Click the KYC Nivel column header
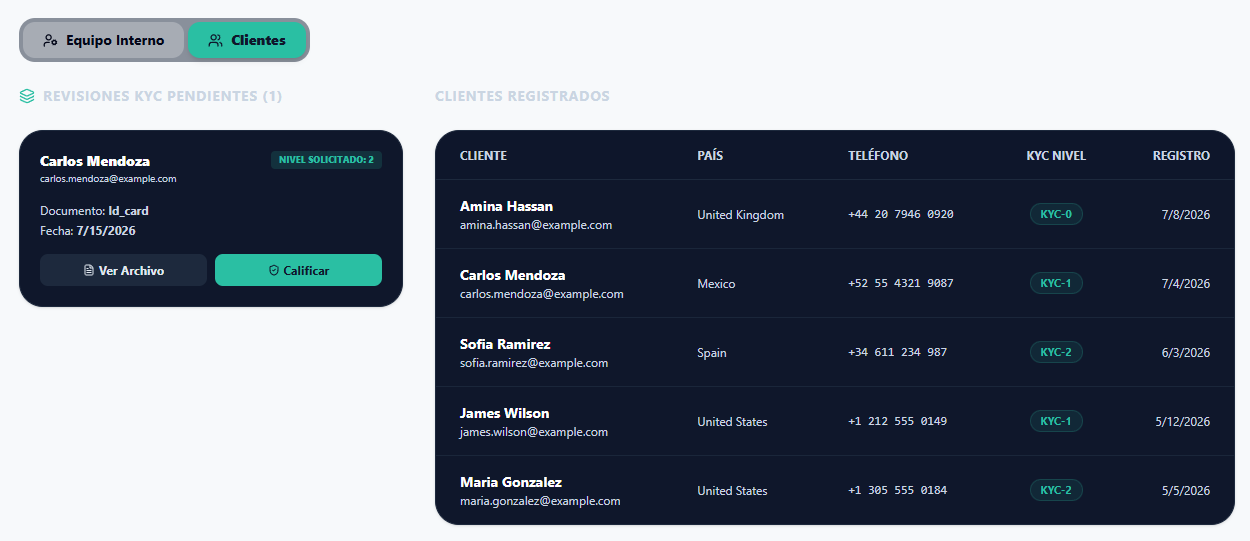Viewport: 1250px width, 541px height. [x=1056, y=156]
